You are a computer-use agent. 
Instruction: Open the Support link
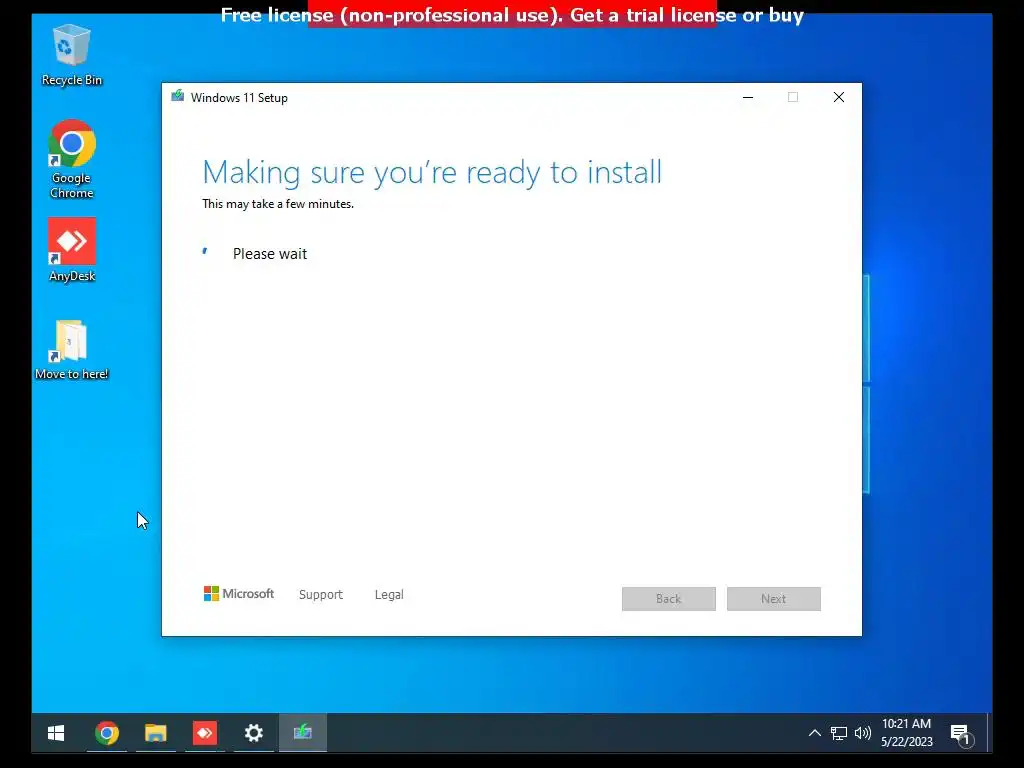321,594
